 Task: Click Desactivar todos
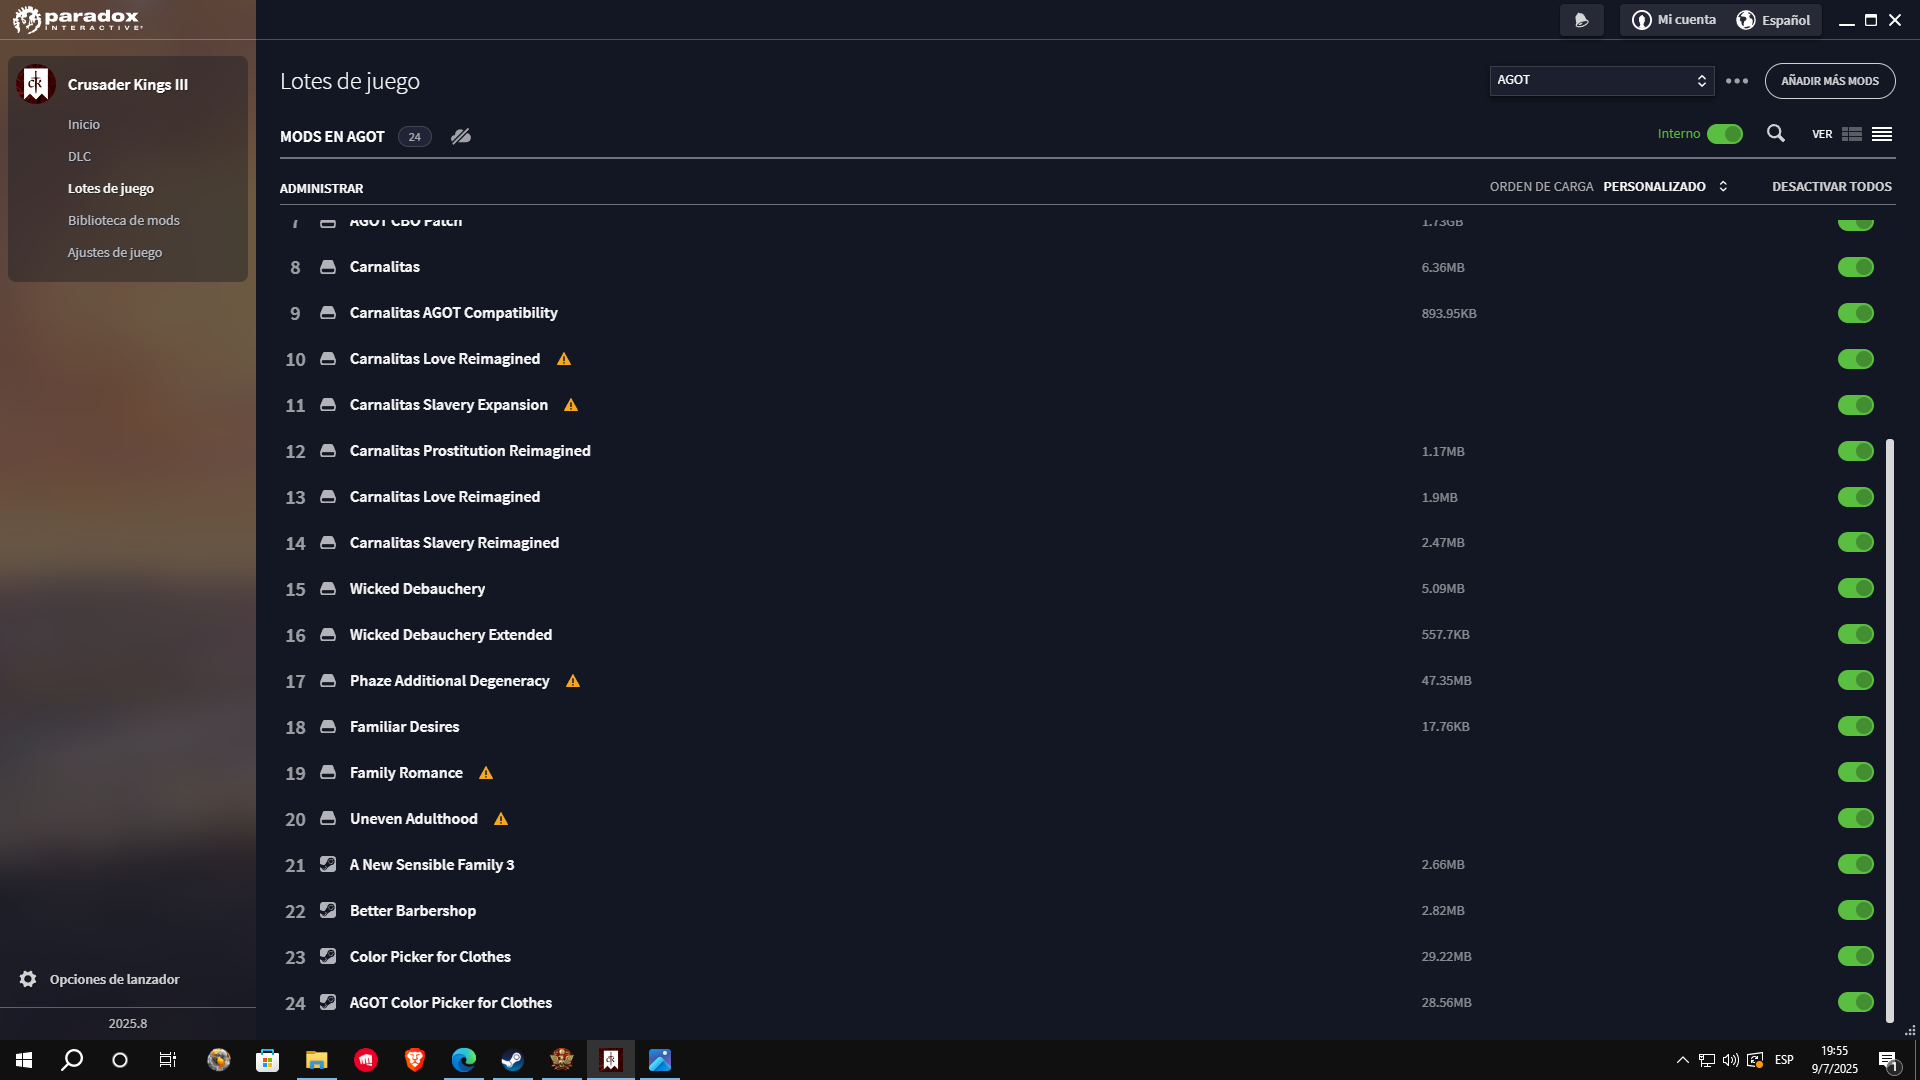click(1832, 187)
